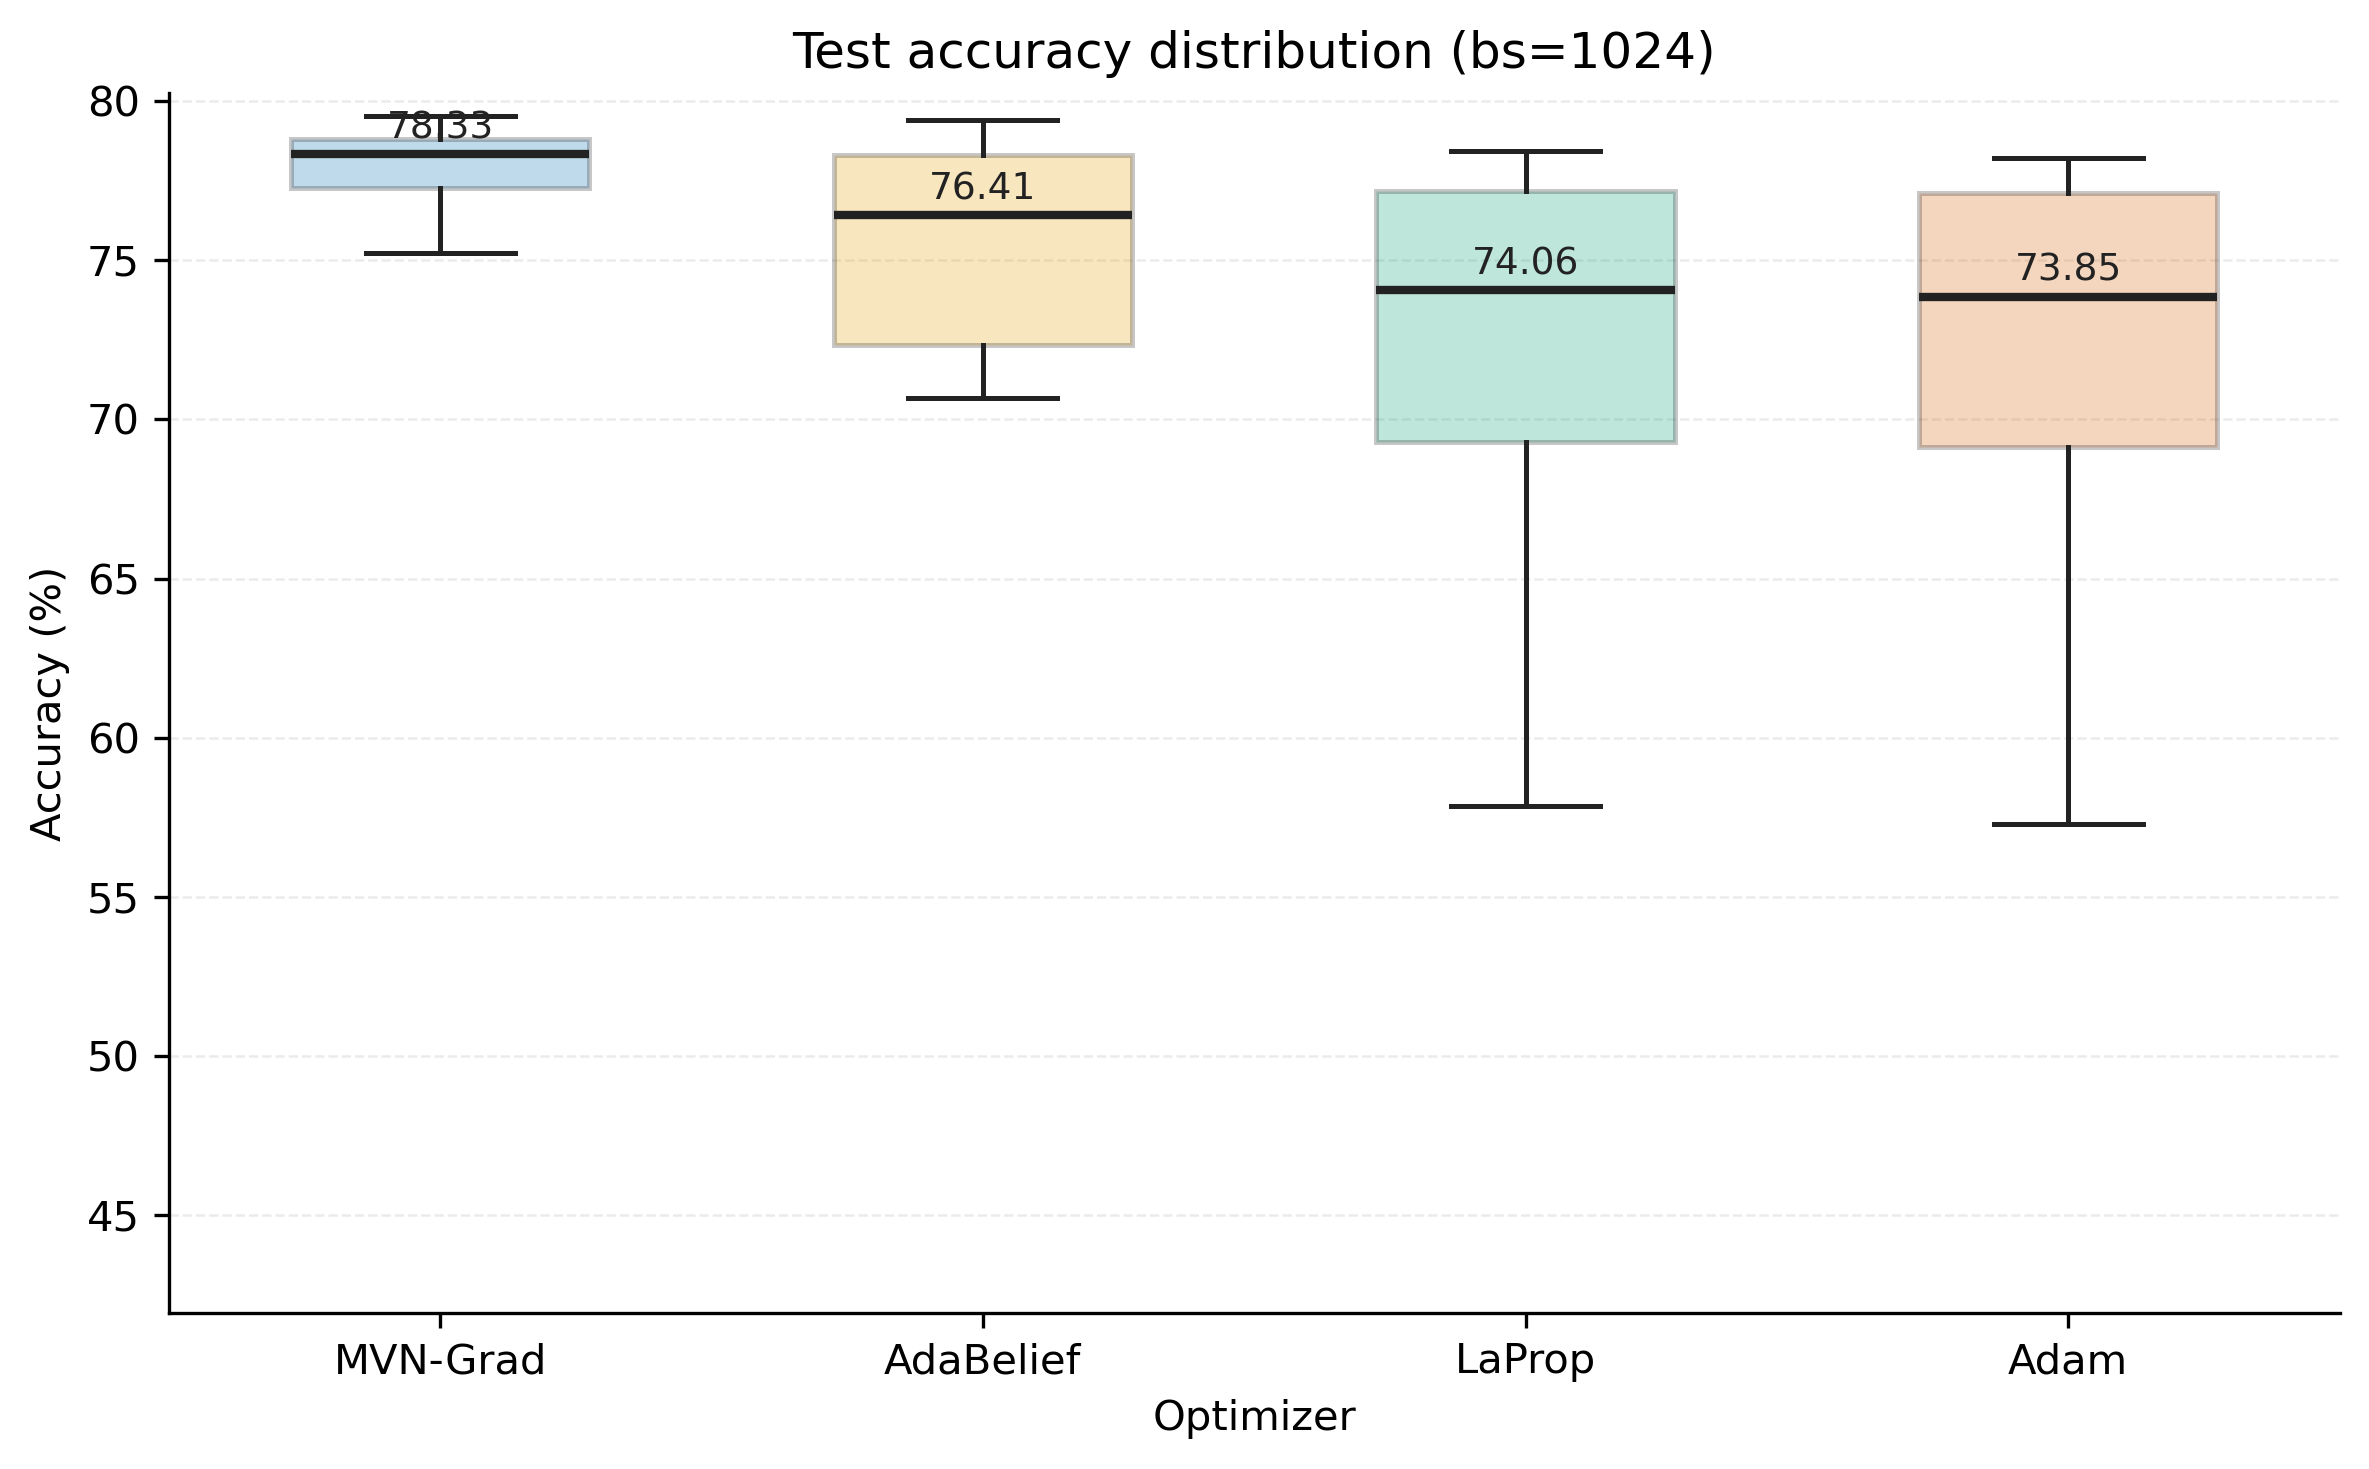This screenshot has width=2369, height=1469.
Task: Click LaProp's lower whisker cap
Action: [x=1525, y=806]
